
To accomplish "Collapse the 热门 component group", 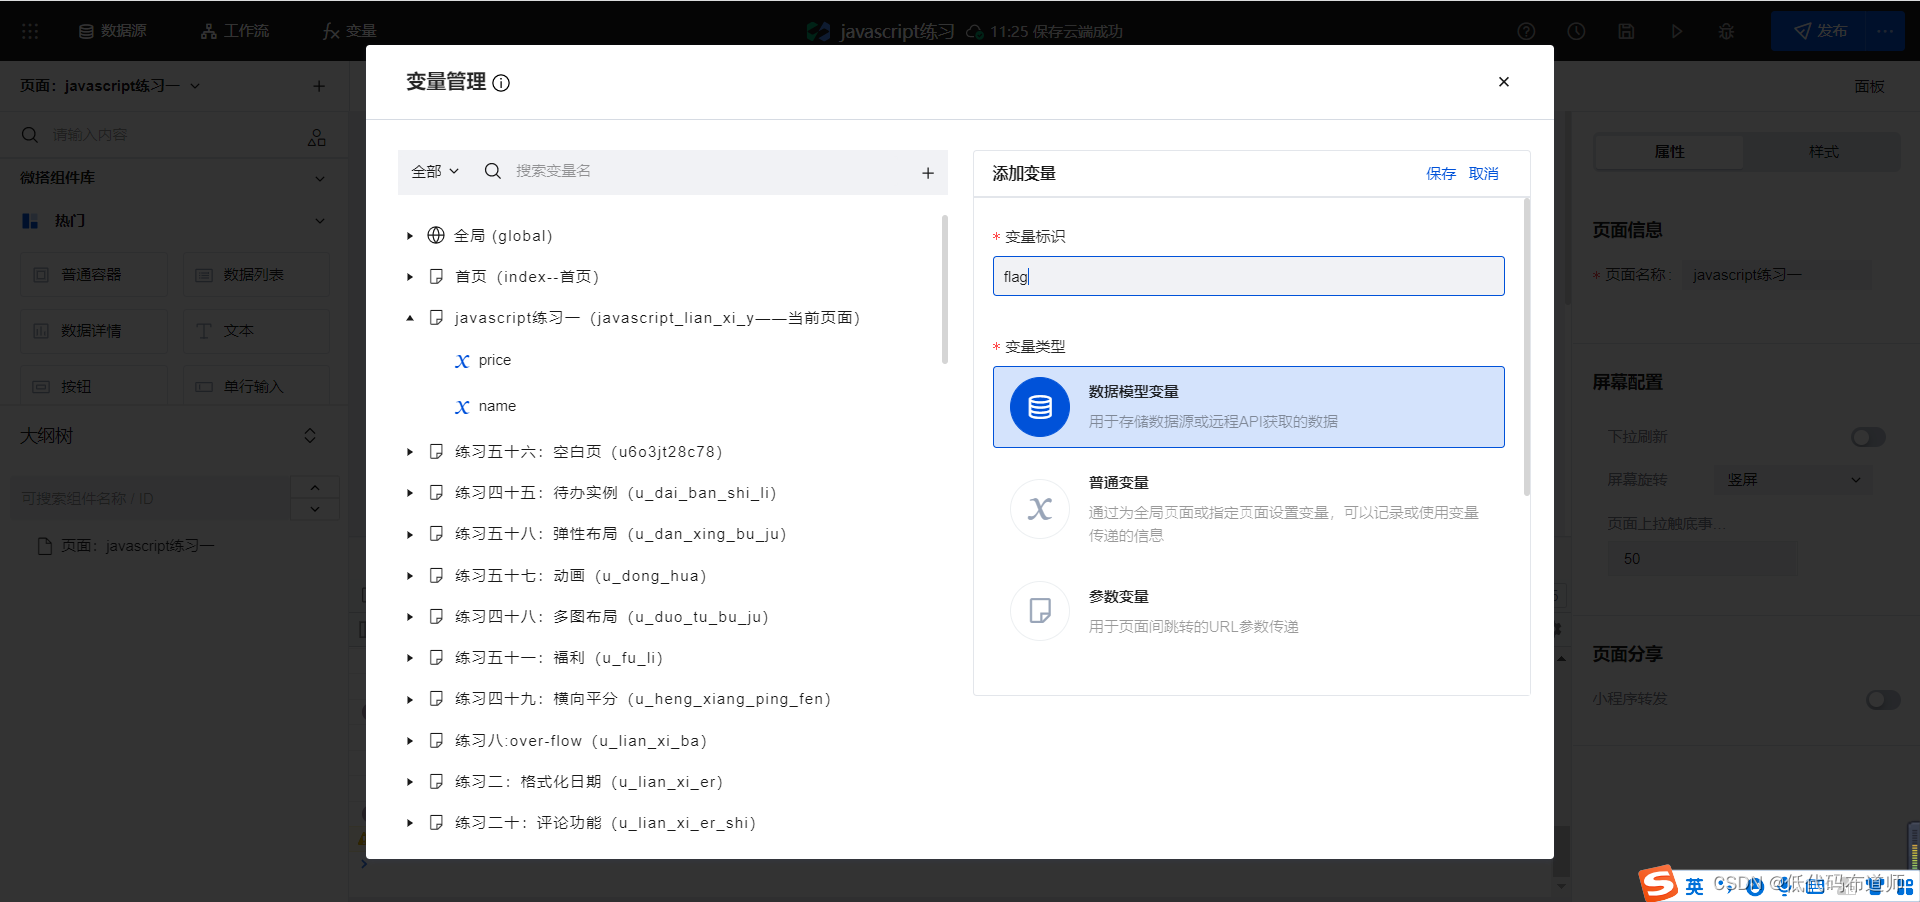I will point(320,221).
